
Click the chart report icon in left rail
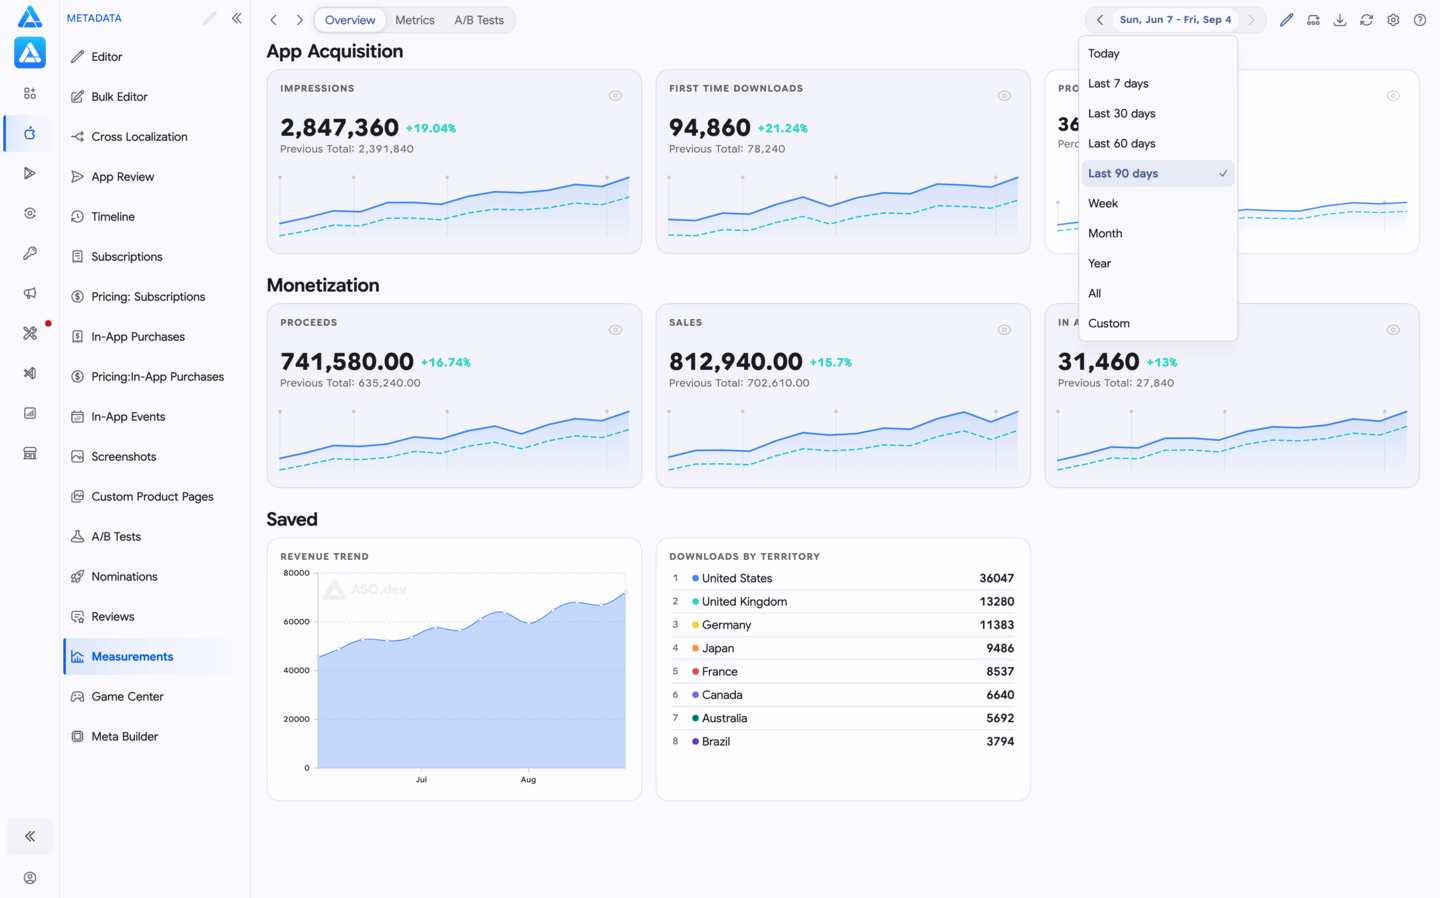pyautogui.click(x=30, y=413)
